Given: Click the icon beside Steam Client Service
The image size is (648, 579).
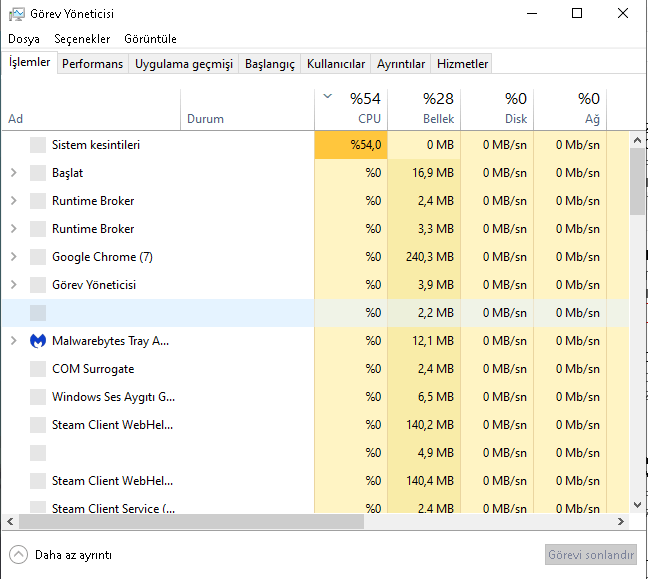Looking at the screenshot, I should click(38, 508).
